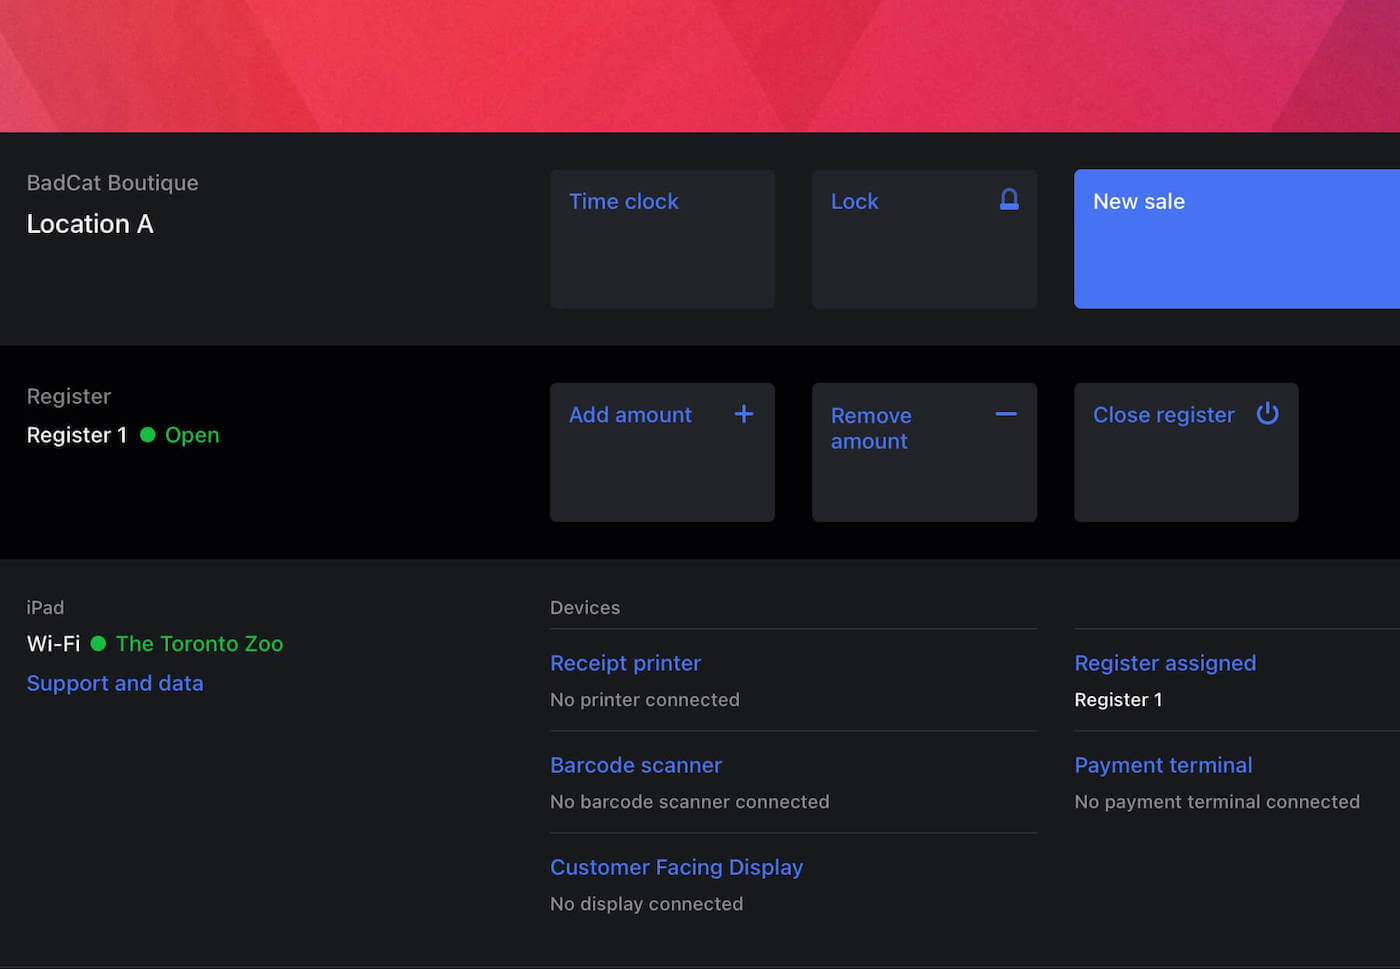The width and height of the screenshot is (1400, 969).
Task: Click the No display connected status
Action: coord(647,904)
